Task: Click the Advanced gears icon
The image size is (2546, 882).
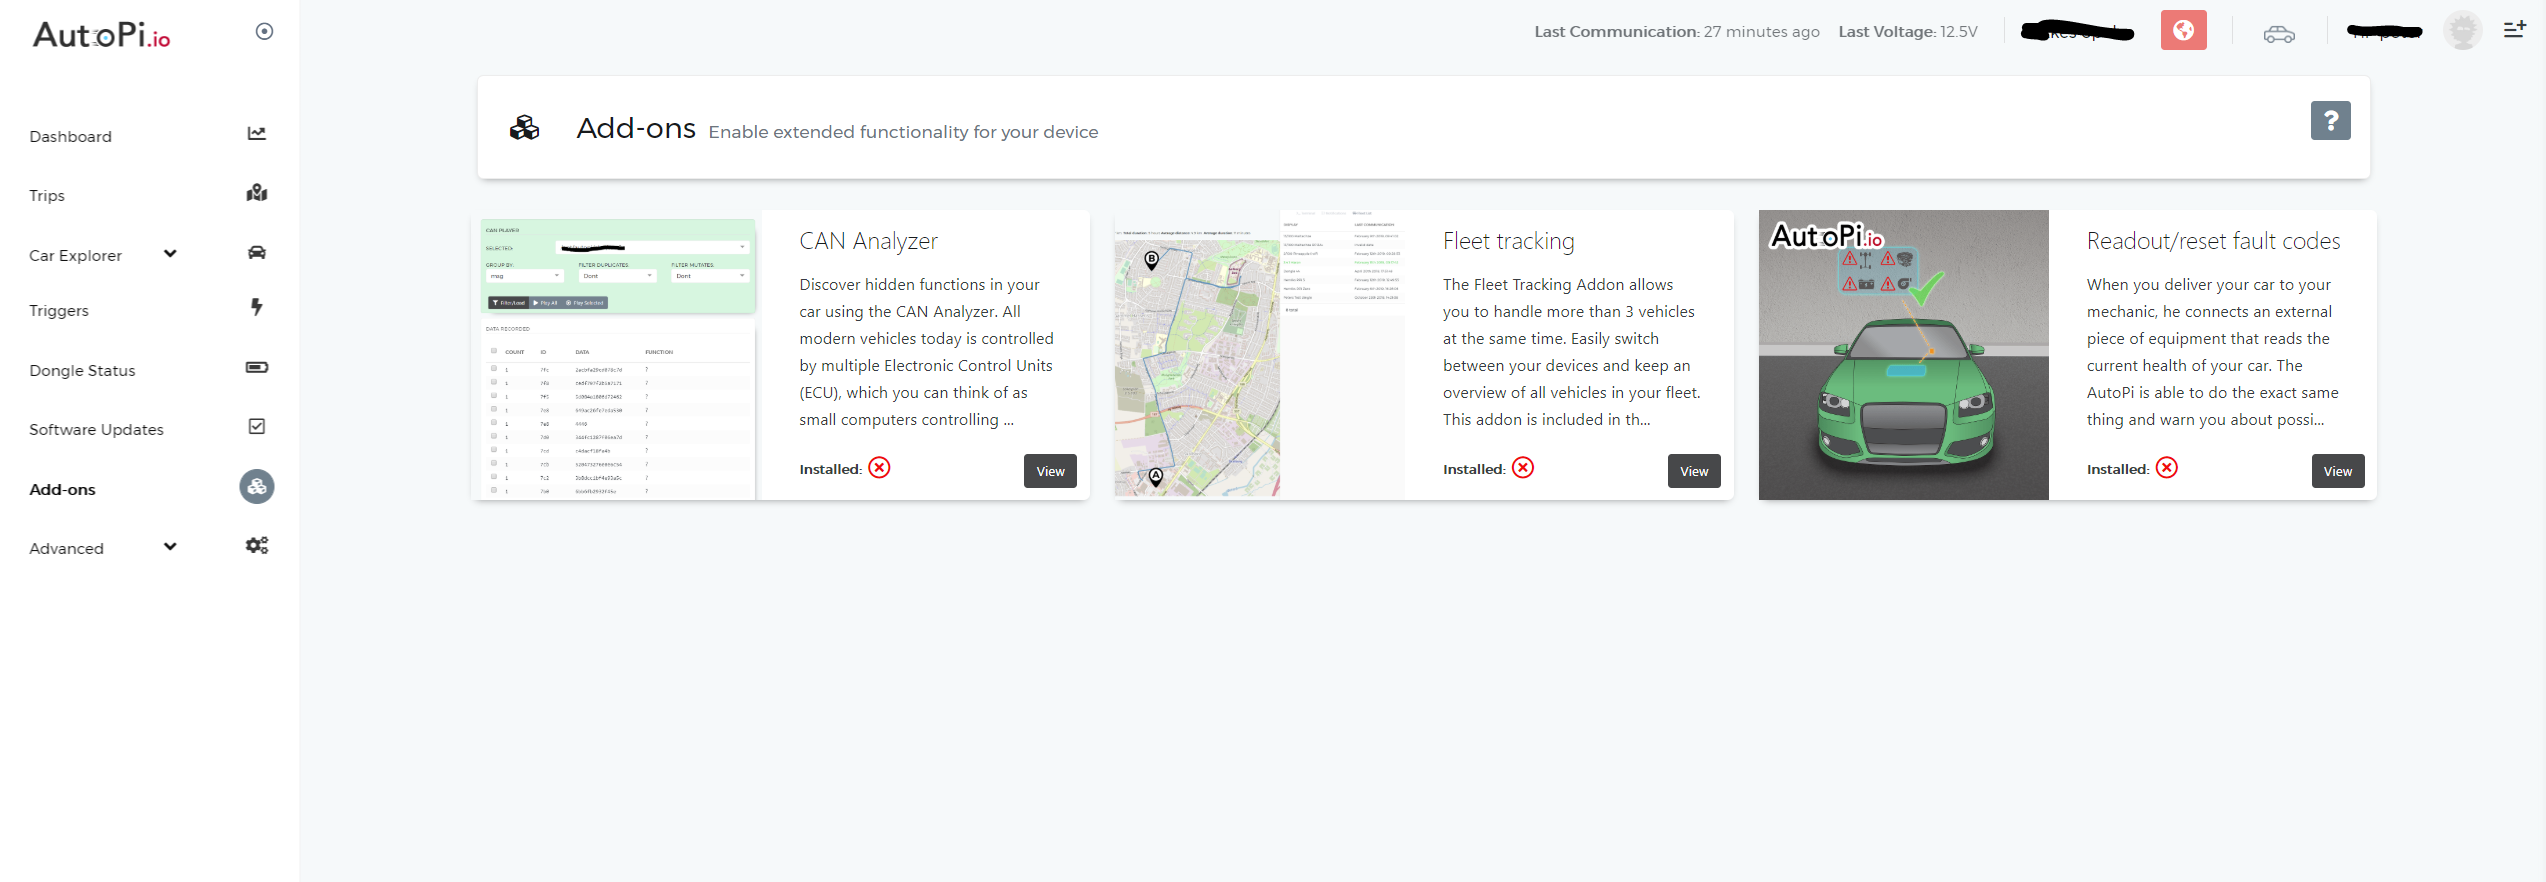Action: (257, 545)
